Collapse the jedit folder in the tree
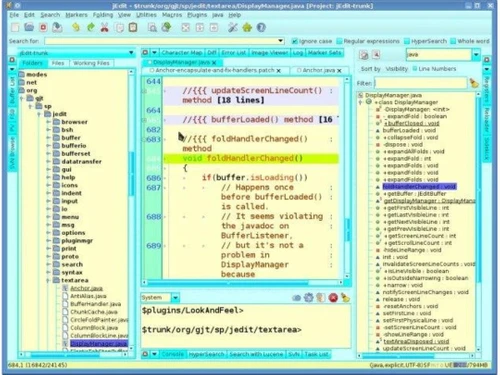 40,114
